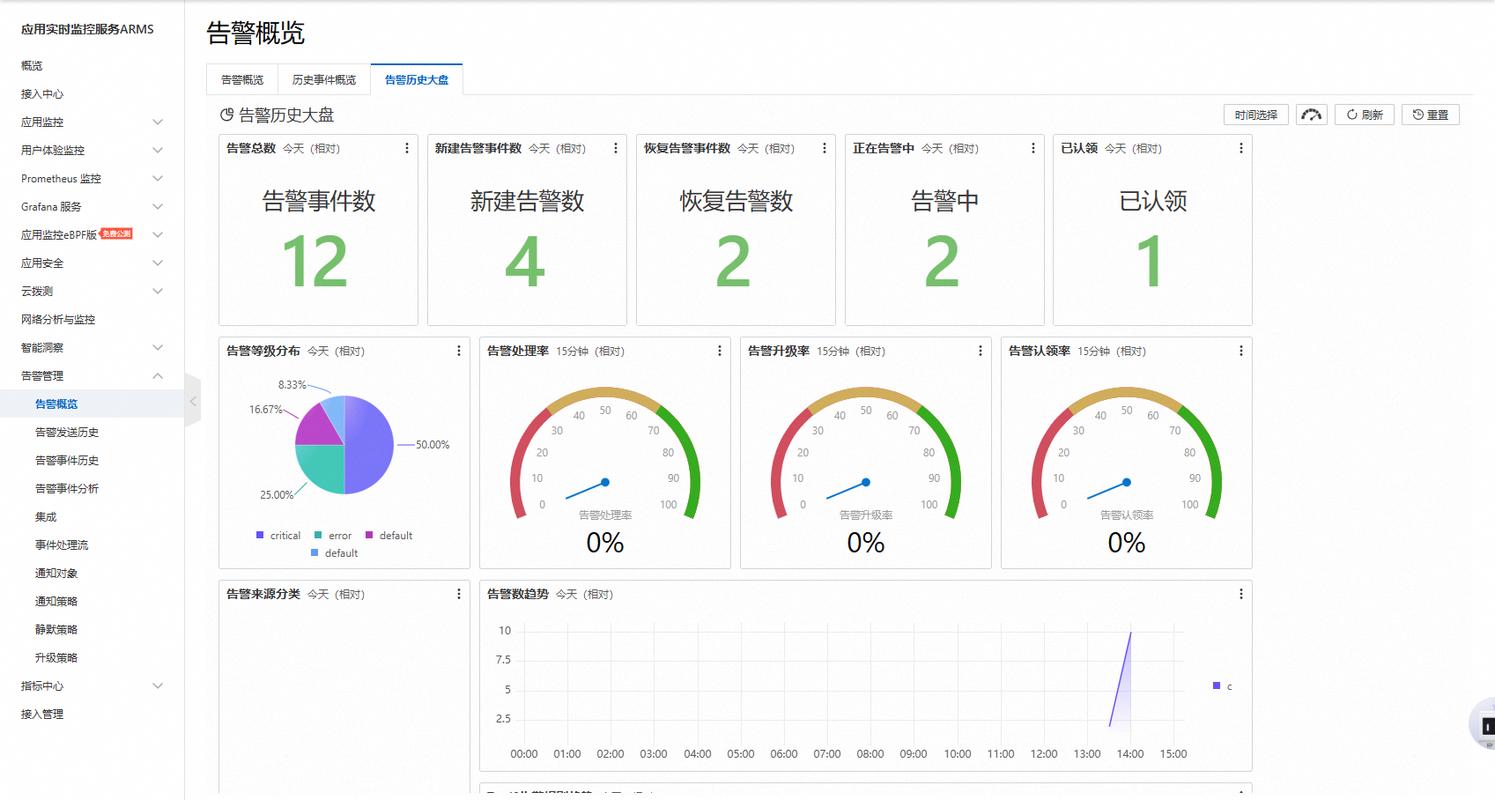Click the 告警认领率 gauge needle
This screenshot has width=1495, height=800.
pyautogui.click(x=1108, y=490)
